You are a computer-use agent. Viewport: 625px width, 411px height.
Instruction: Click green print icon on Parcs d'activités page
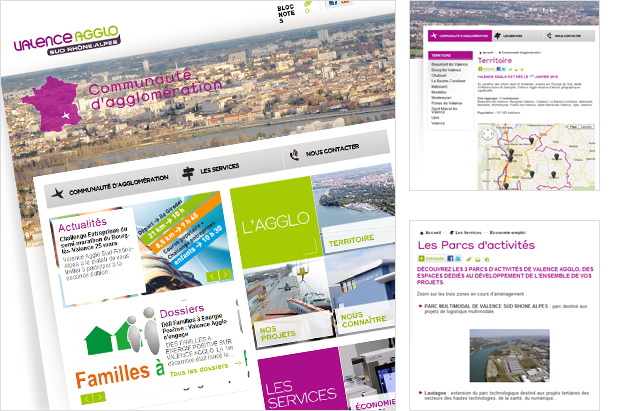pos(478,259)
